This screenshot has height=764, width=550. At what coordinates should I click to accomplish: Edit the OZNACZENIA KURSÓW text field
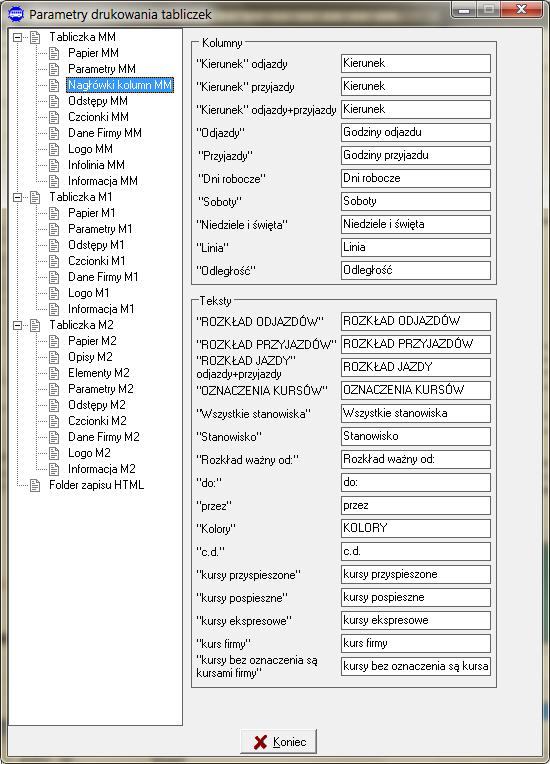(416, 390)
